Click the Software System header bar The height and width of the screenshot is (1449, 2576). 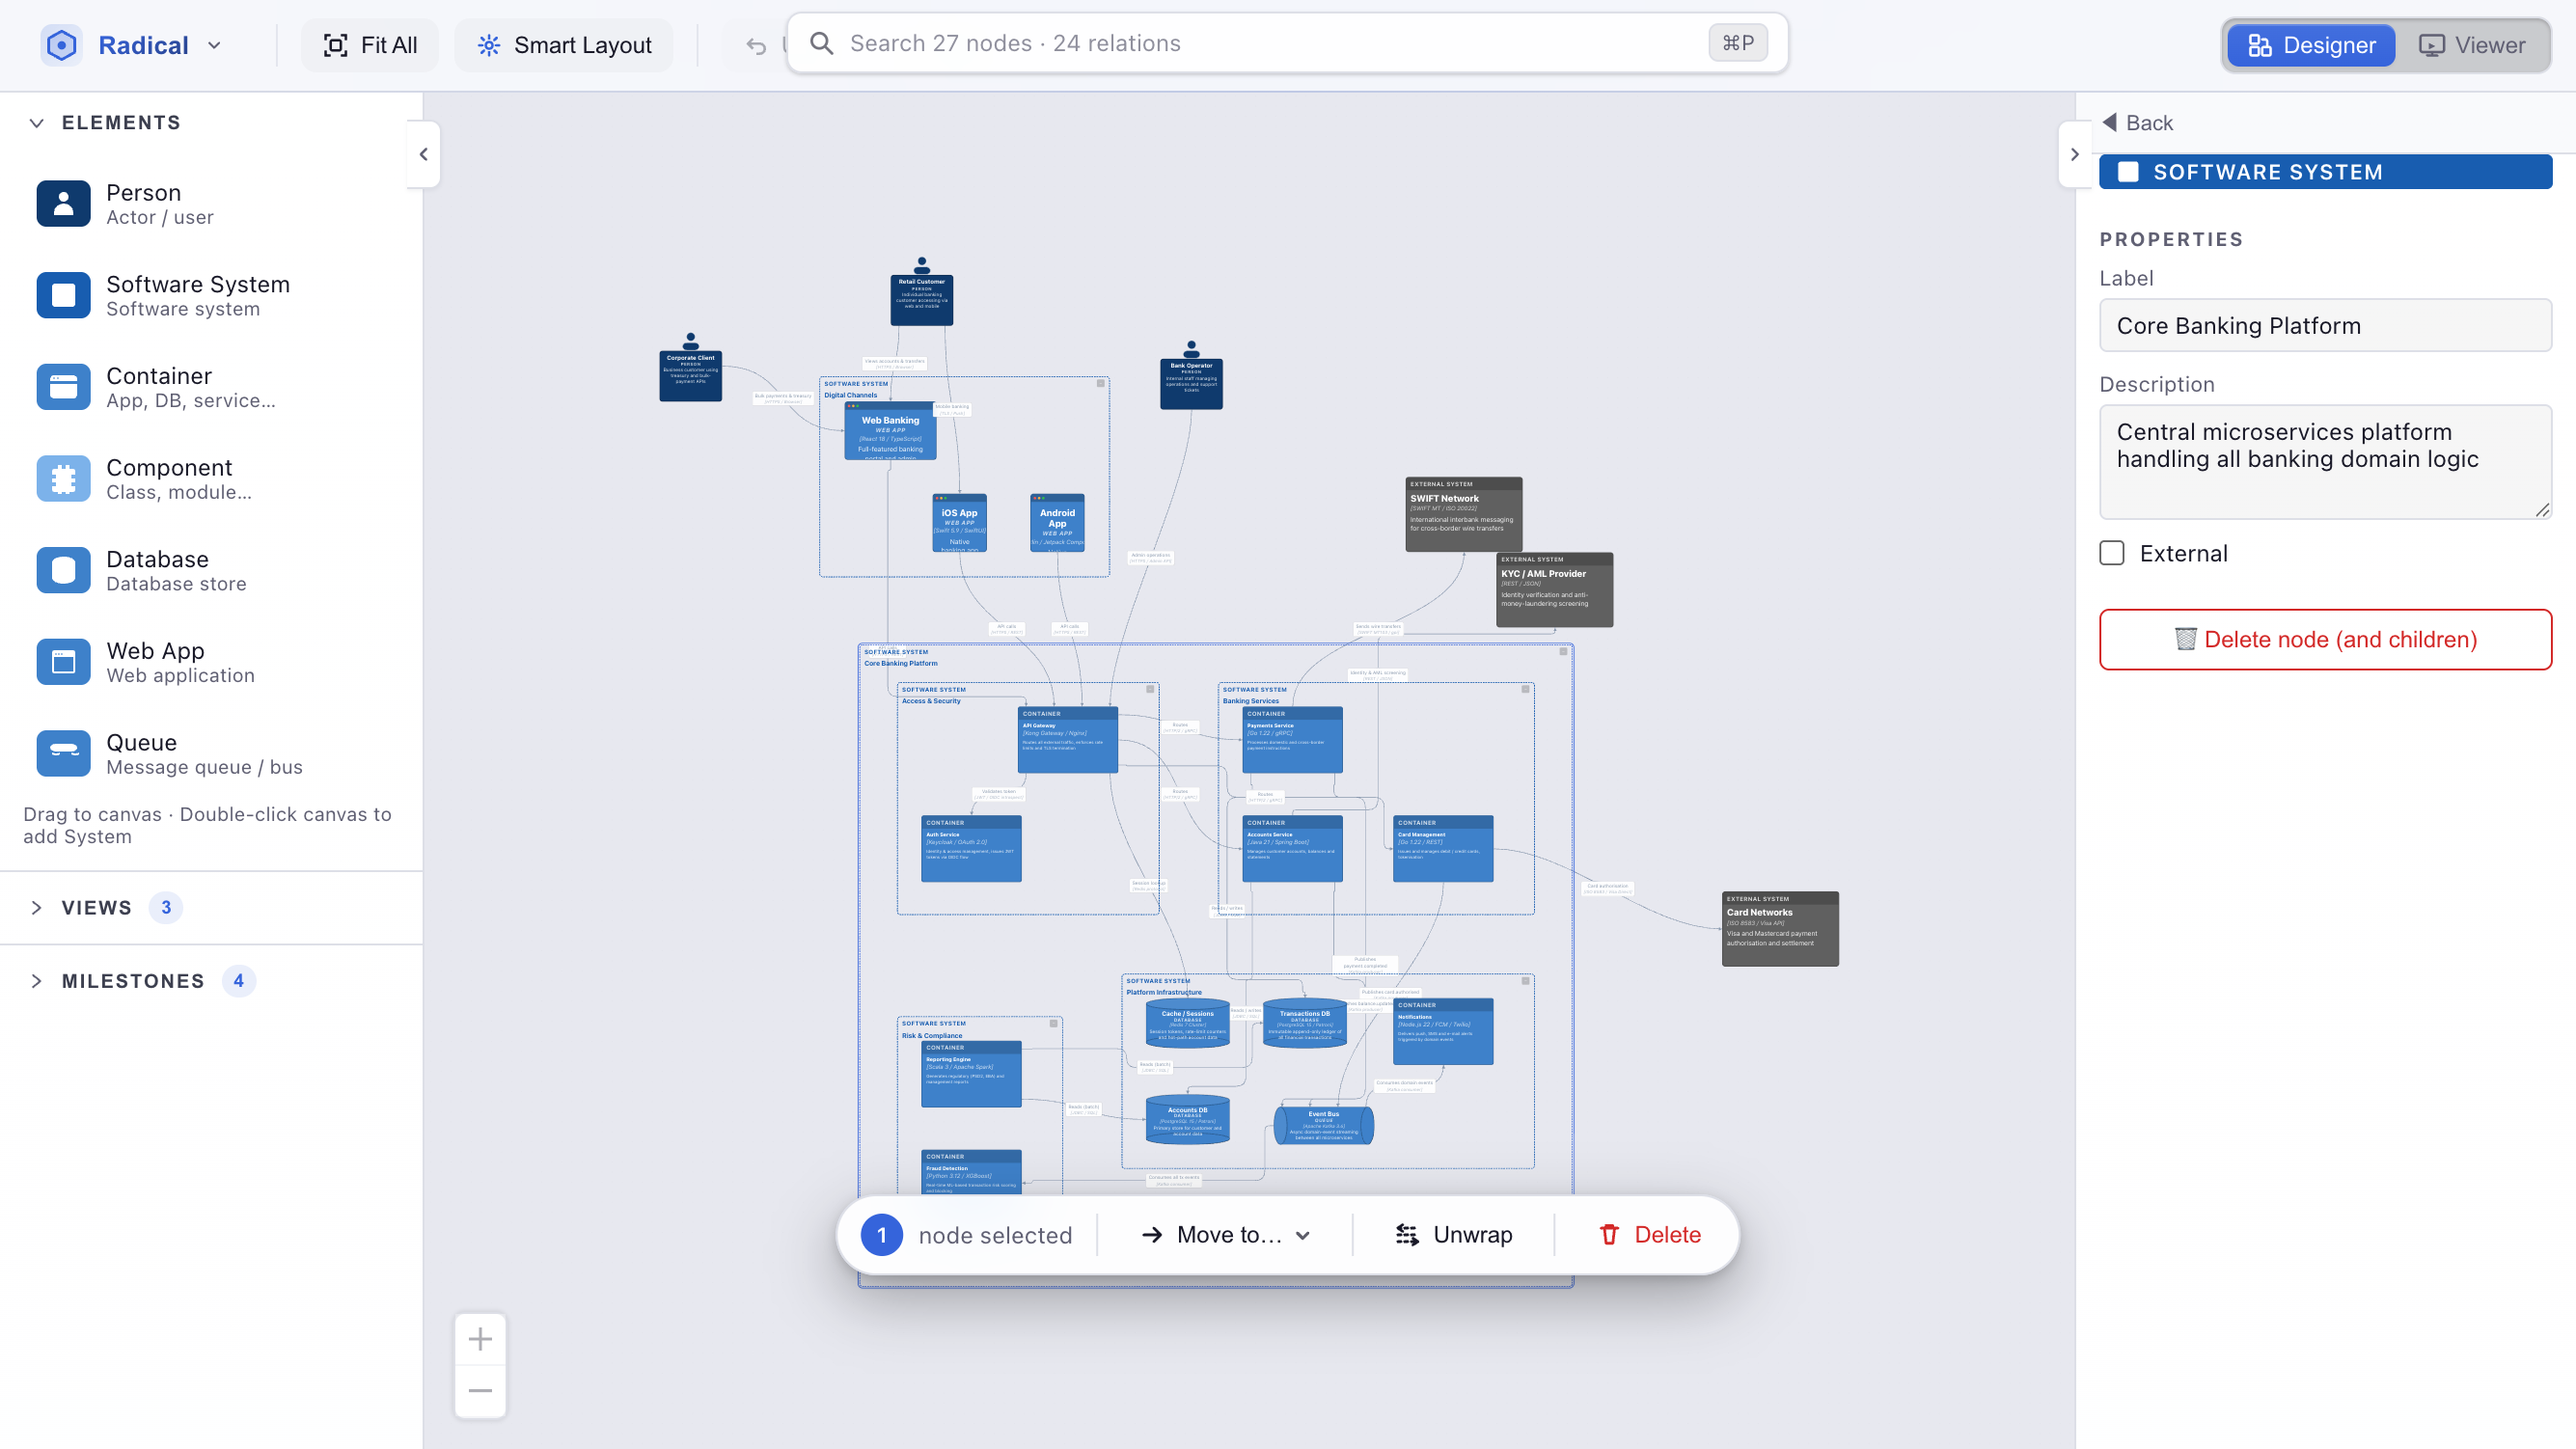2325,172
